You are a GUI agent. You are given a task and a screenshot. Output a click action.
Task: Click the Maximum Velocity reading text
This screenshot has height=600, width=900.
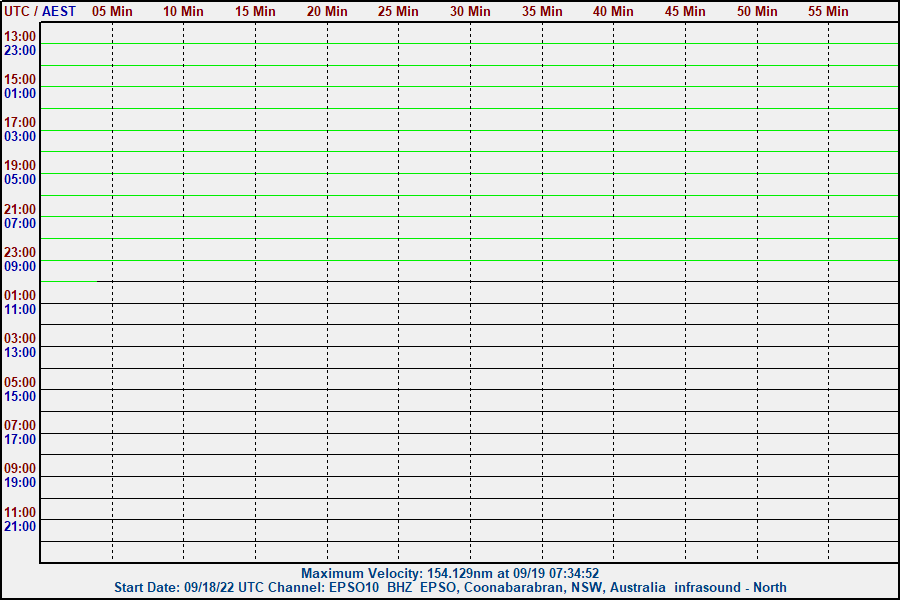coord(450,573)
